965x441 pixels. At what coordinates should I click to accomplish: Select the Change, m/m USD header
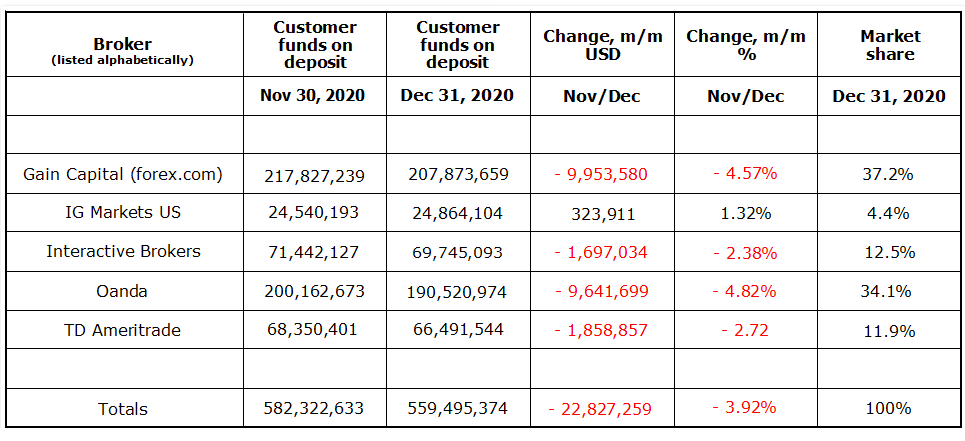pyautogui.click(x=602, y=45)
